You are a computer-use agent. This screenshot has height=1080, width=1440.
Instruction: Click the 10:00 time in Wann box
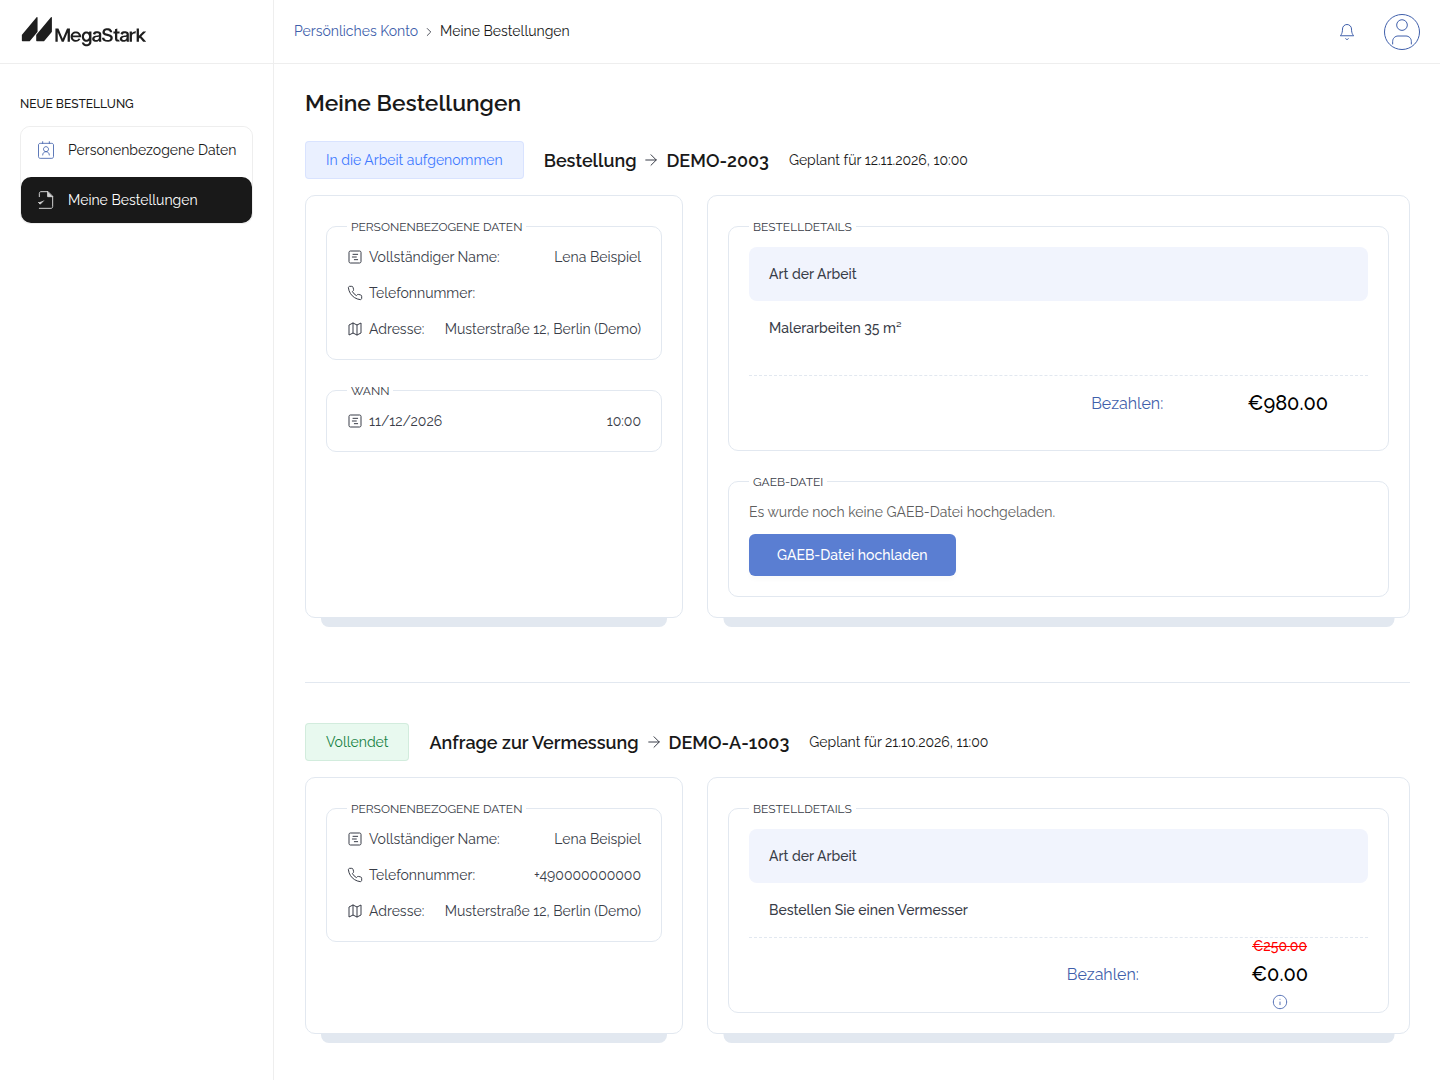(x=623, y=422)
